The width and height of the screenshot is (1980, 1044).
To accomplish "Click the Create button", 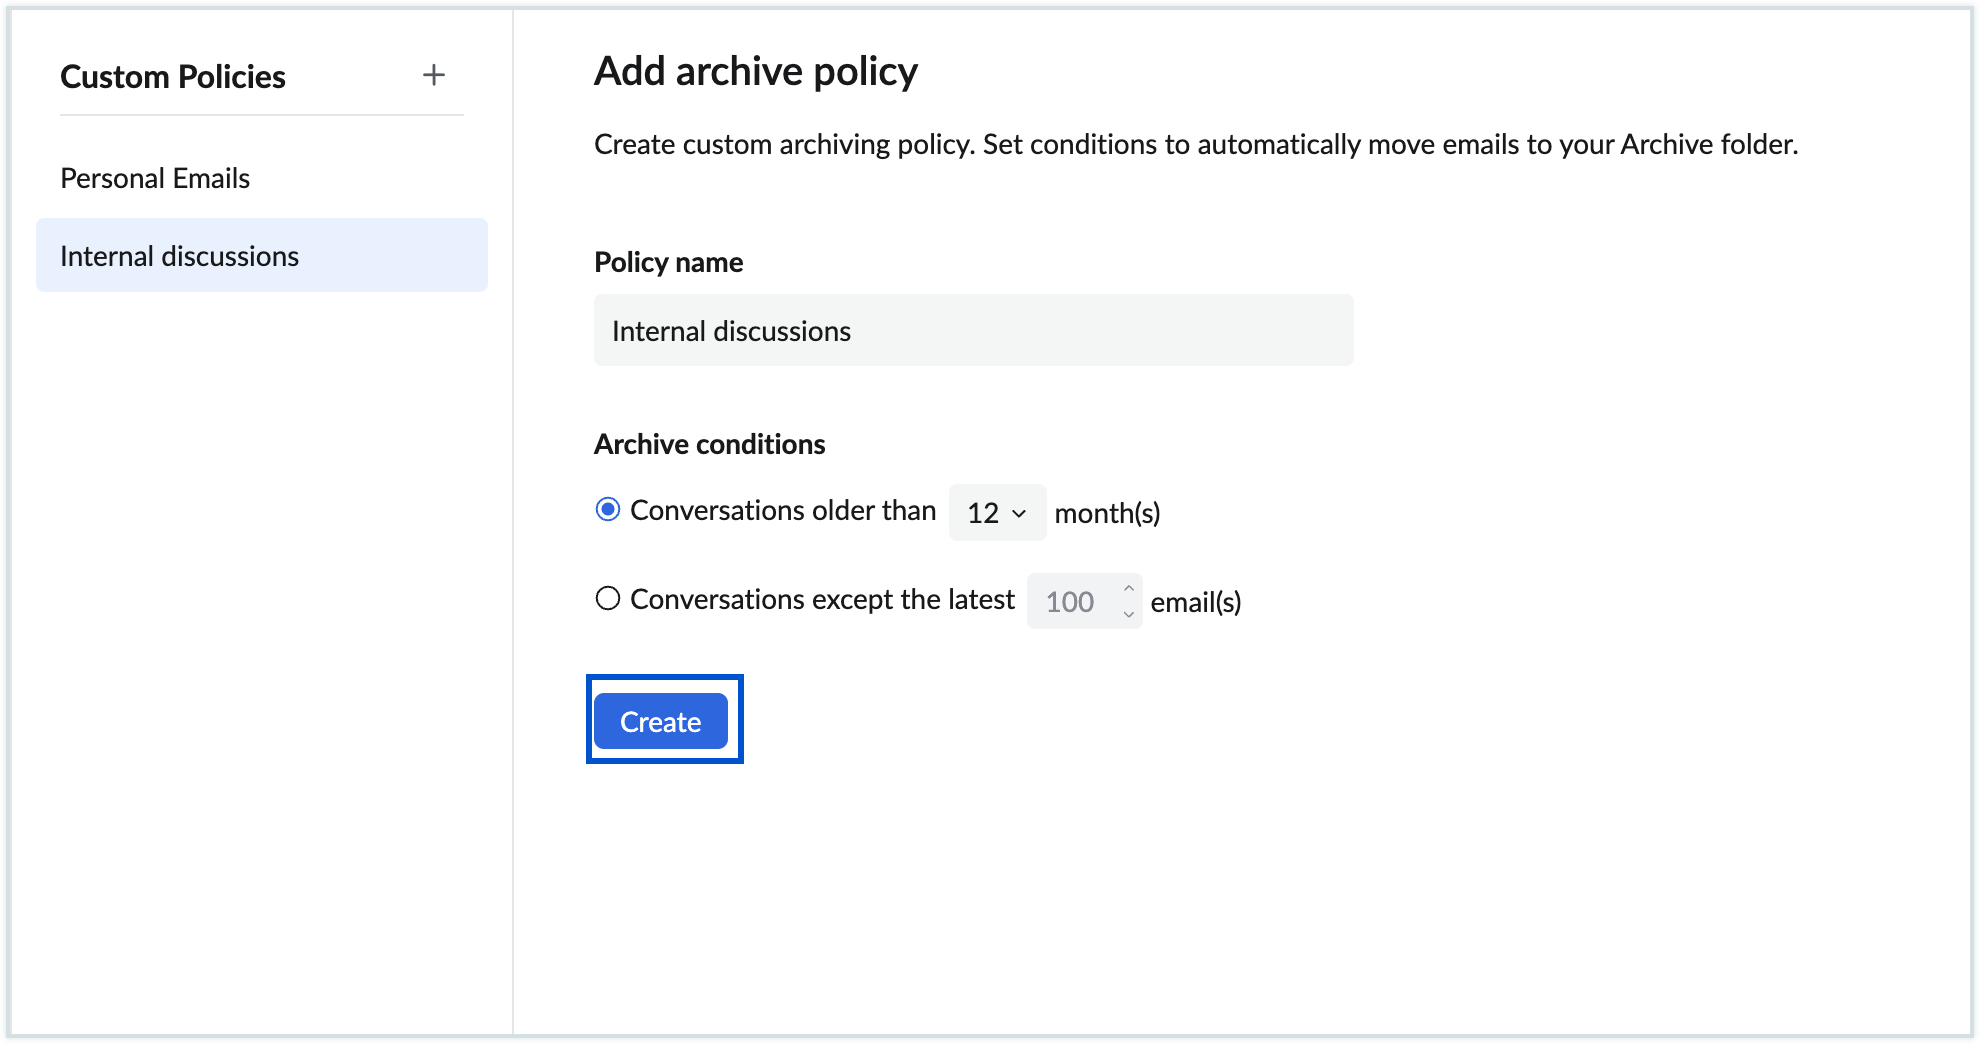I will coord(661,721).
